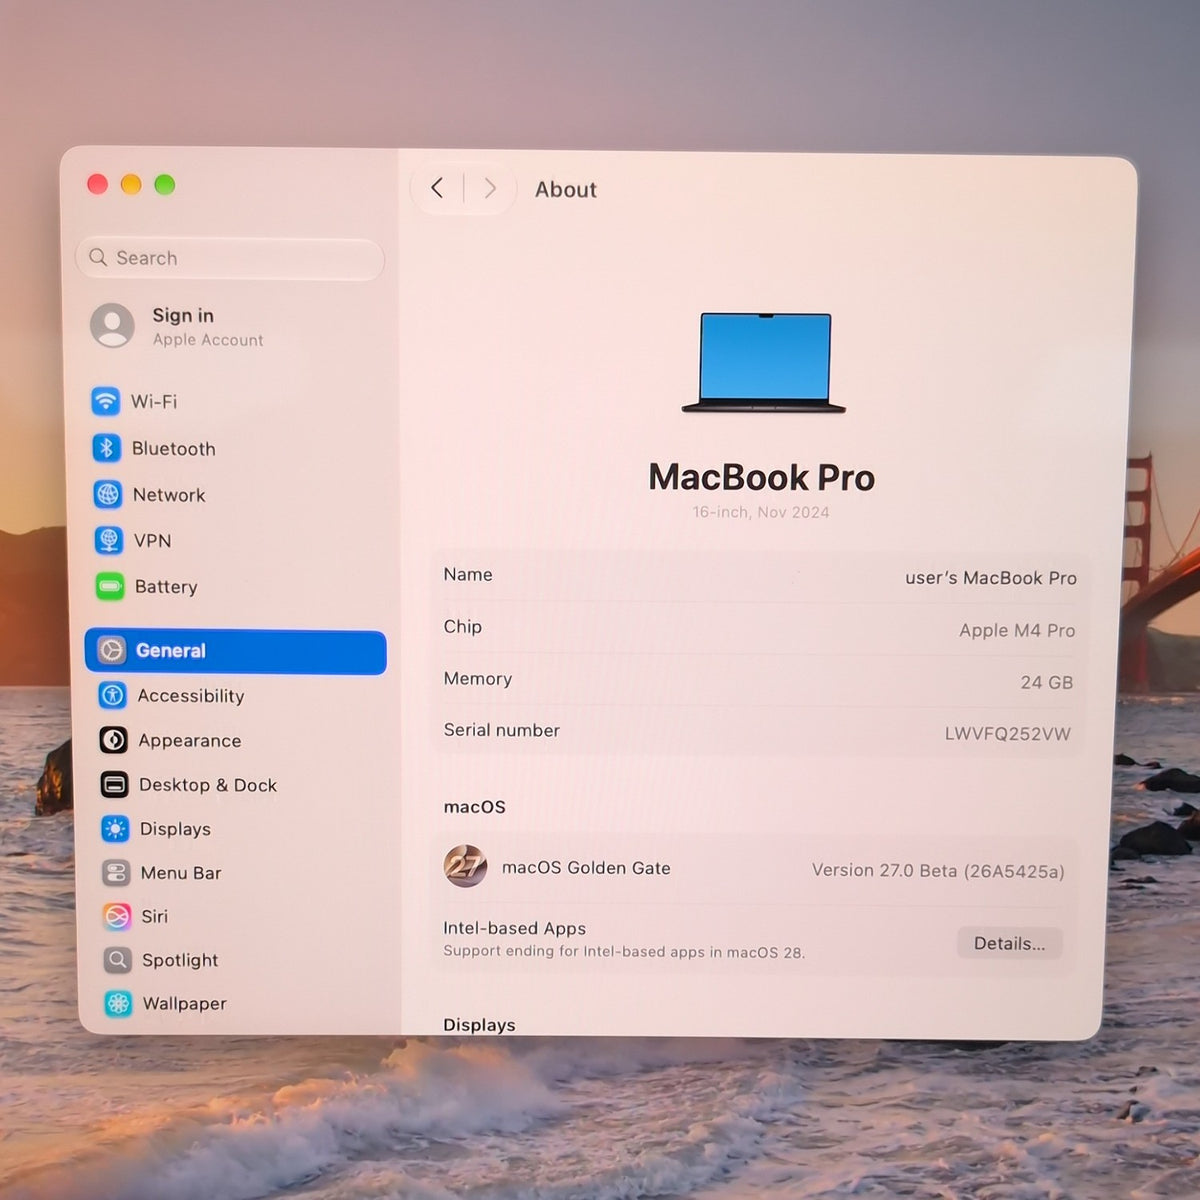This screenshot has height=1200, width=1200.
Task: Click the MacBook Pro heading
Action: (761, 477)
